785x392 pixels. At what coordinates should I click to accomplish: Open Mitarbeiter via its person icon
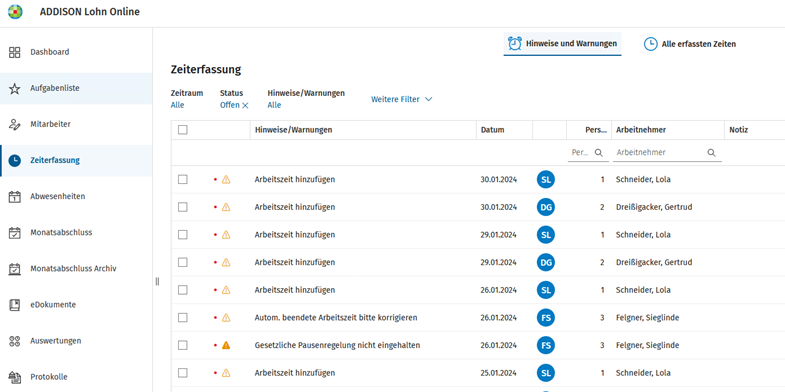click(x=15, y=125)
